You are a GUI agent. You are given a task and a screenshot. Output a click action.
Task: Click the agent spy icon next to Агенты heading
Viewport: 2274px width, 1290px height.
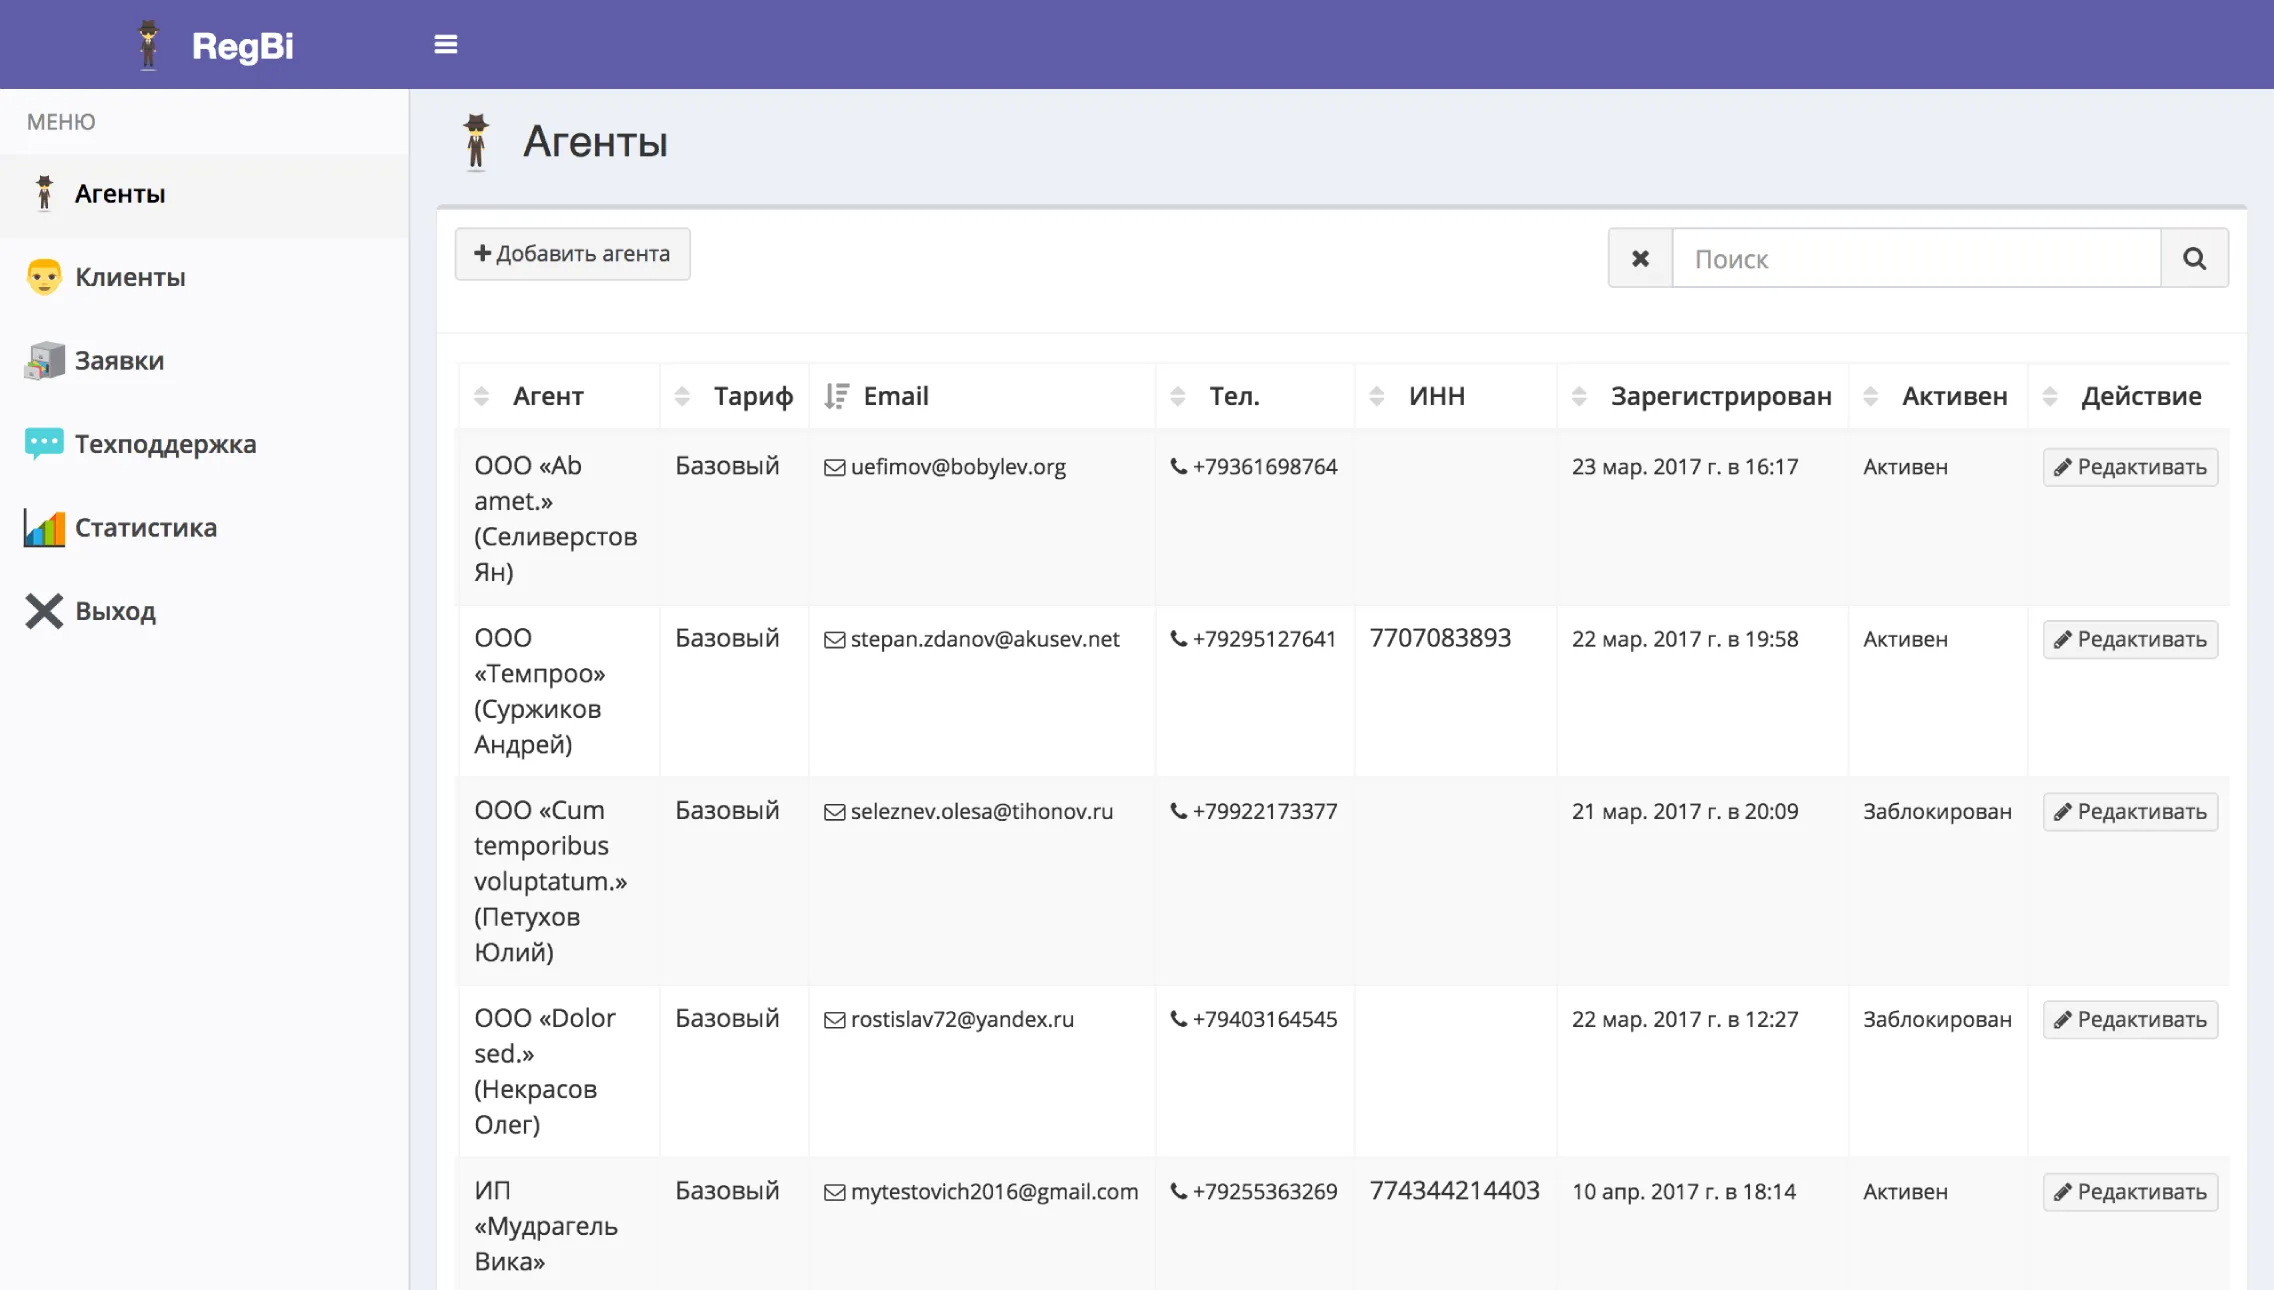coord(477,142)
